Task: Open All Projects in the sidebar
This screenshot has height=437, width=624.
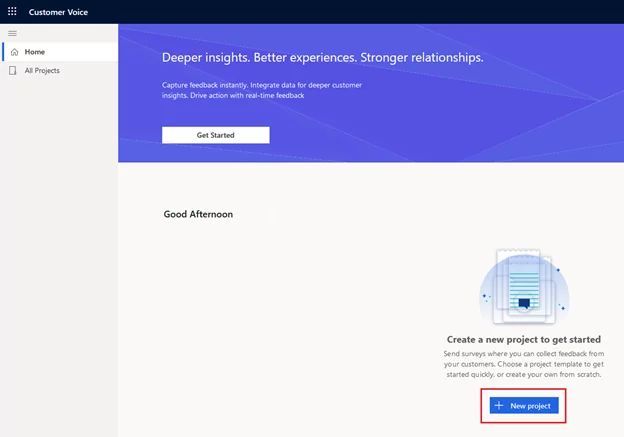Action: coord(60,70)
